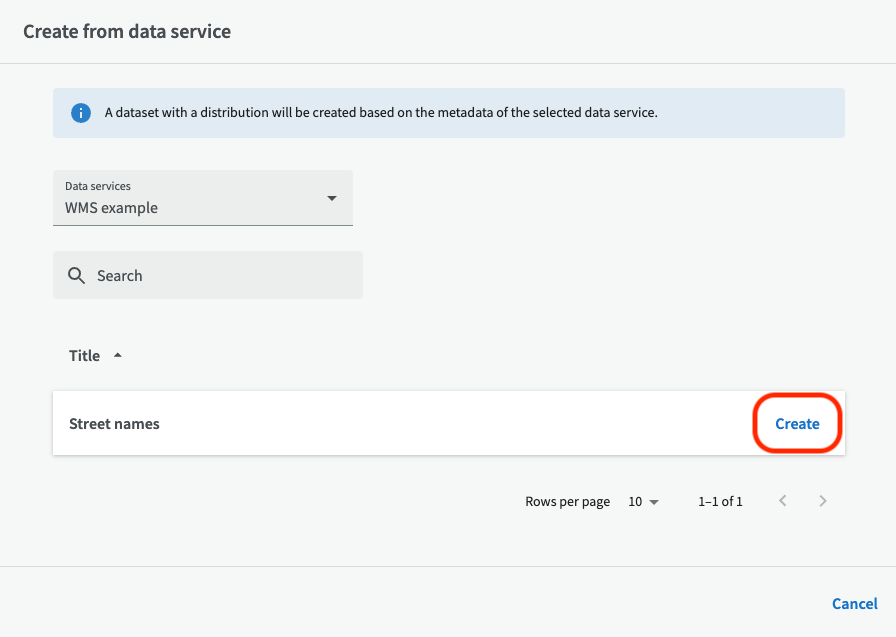Screen dimensions: 896x637
Task: Click the Create from data service heading
Action: [x=127, y=32]
